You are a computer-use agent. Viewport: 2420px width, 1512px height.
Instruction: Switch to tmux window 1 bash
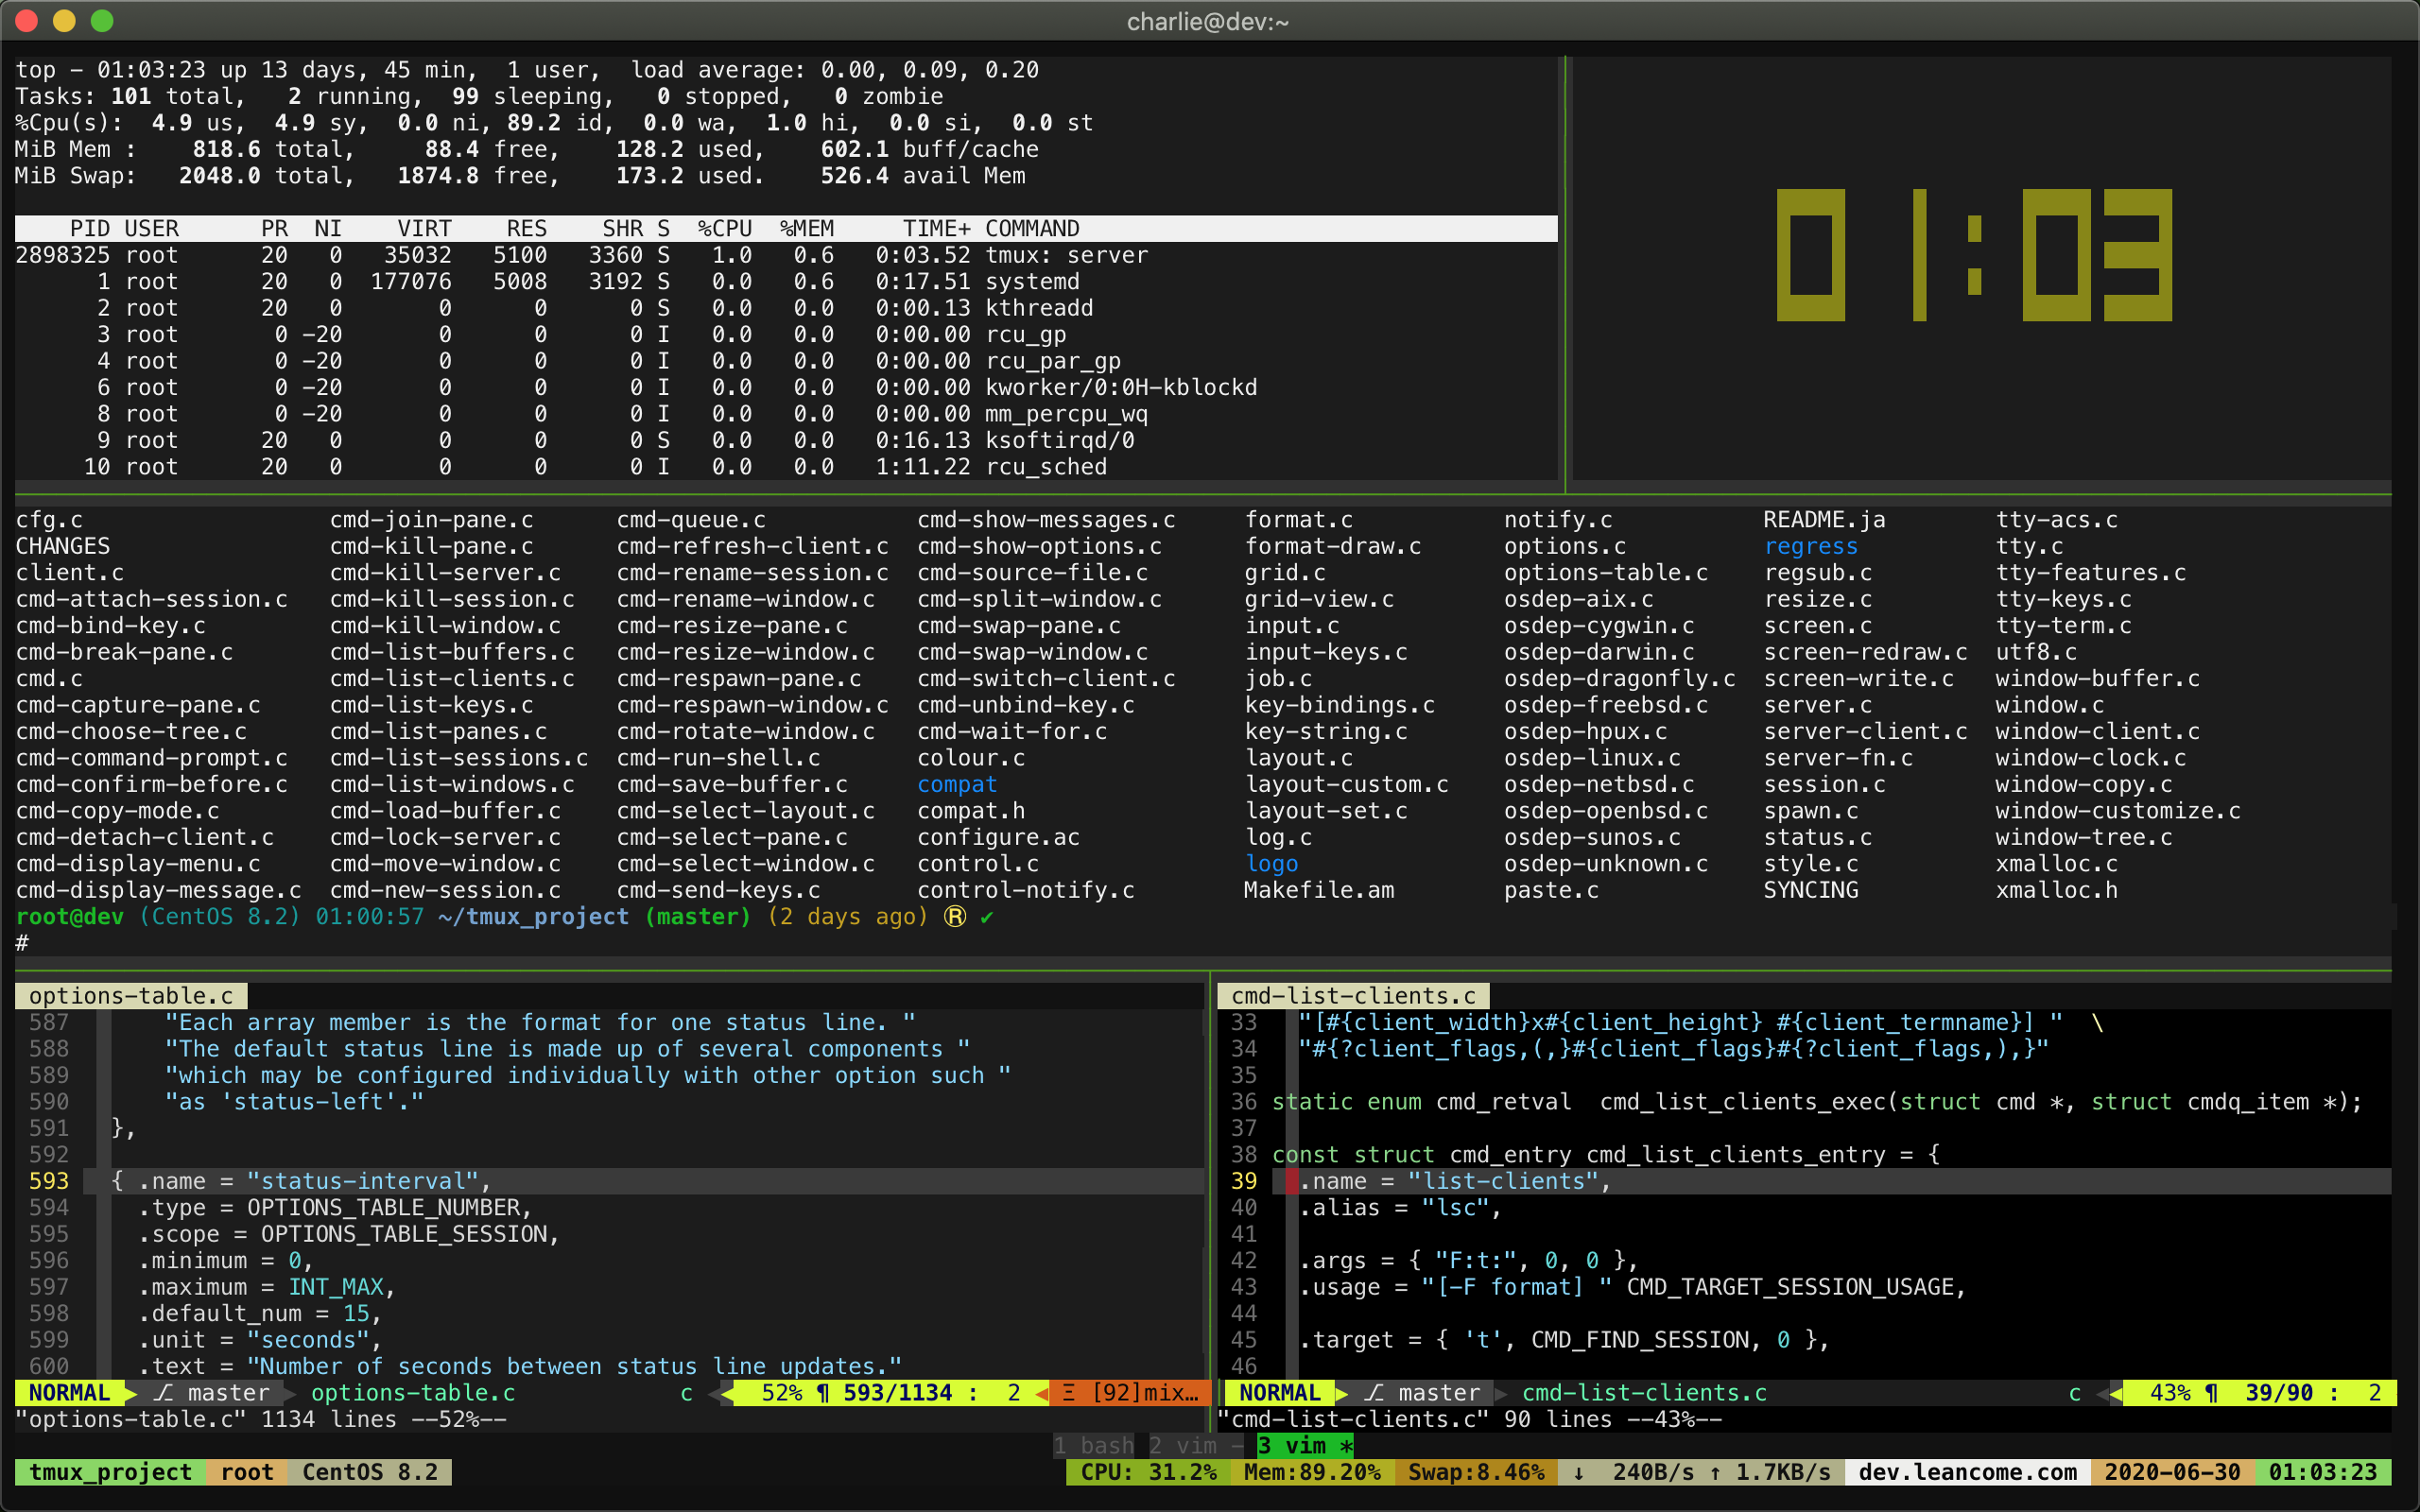point(1094,1446)
